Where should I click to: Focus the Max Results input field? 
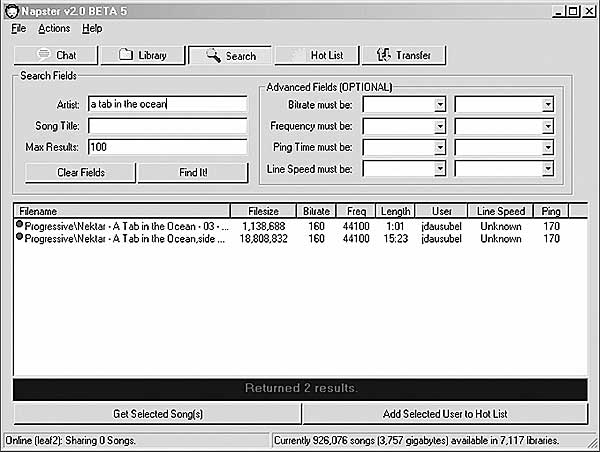tap(168, 147)
